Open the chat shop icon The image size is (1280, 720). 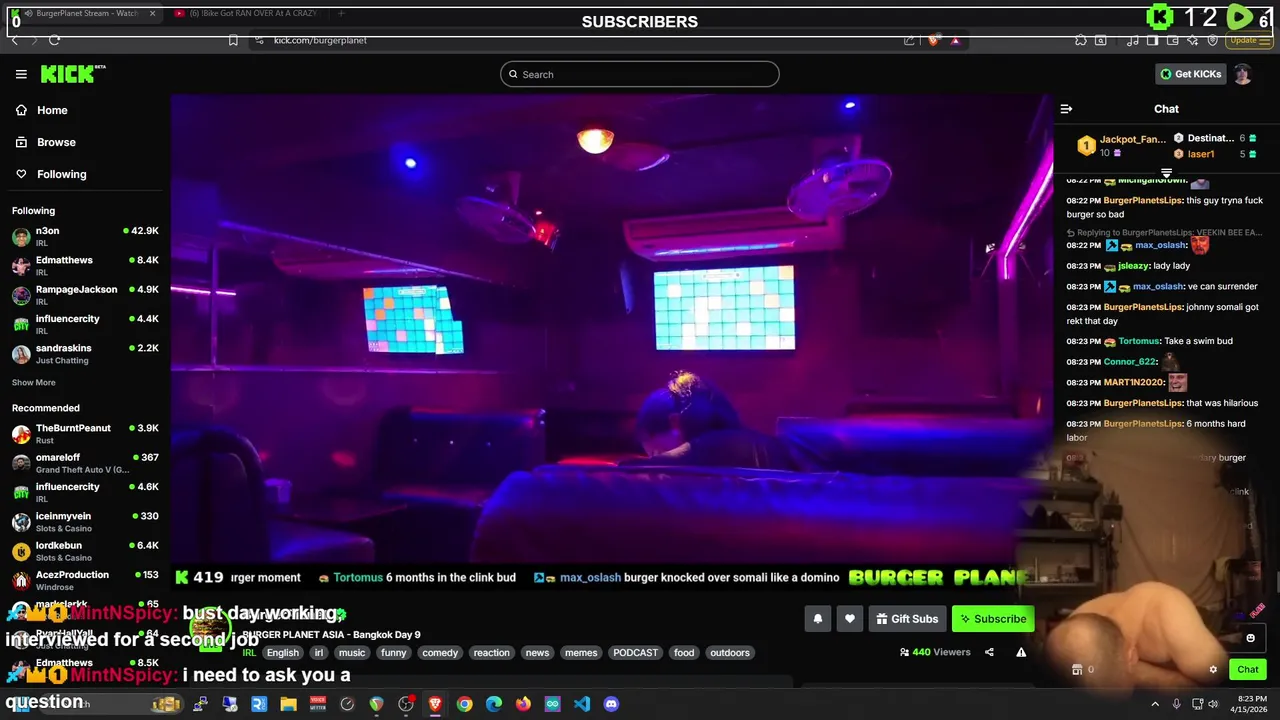(x=1077, y=670)
